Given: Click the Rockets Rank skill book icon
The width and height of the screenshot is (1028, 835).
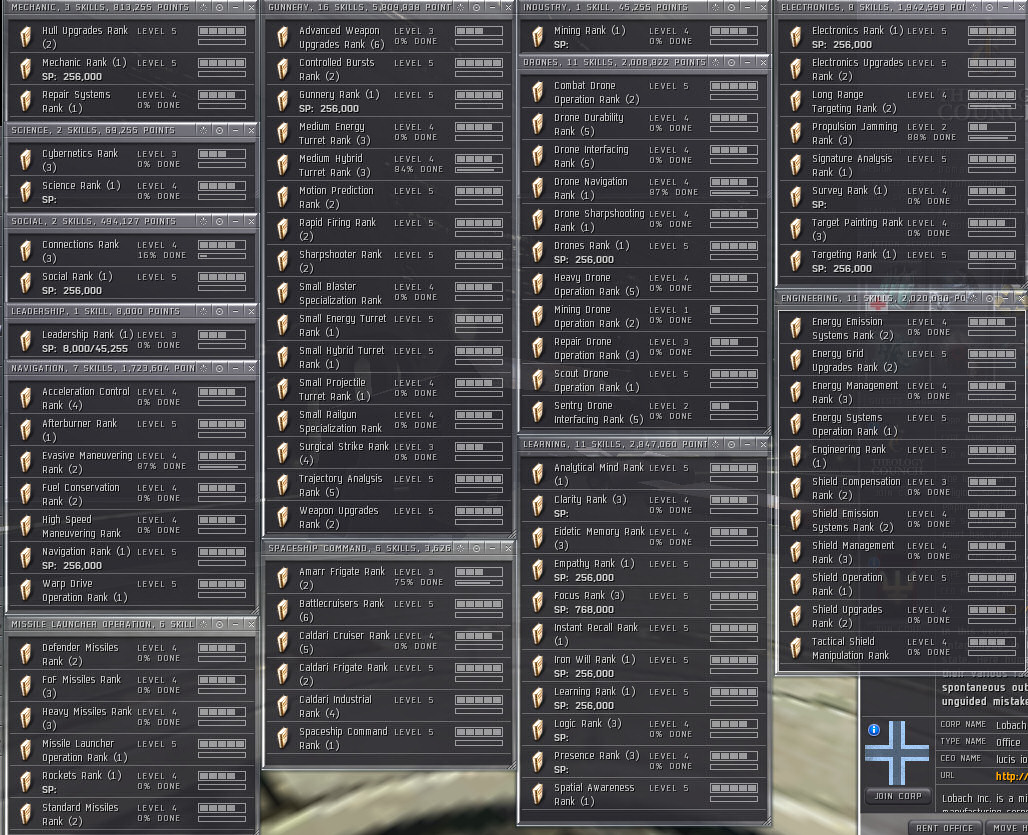Looking at the screenshot, I should click(x=26, y=782).
